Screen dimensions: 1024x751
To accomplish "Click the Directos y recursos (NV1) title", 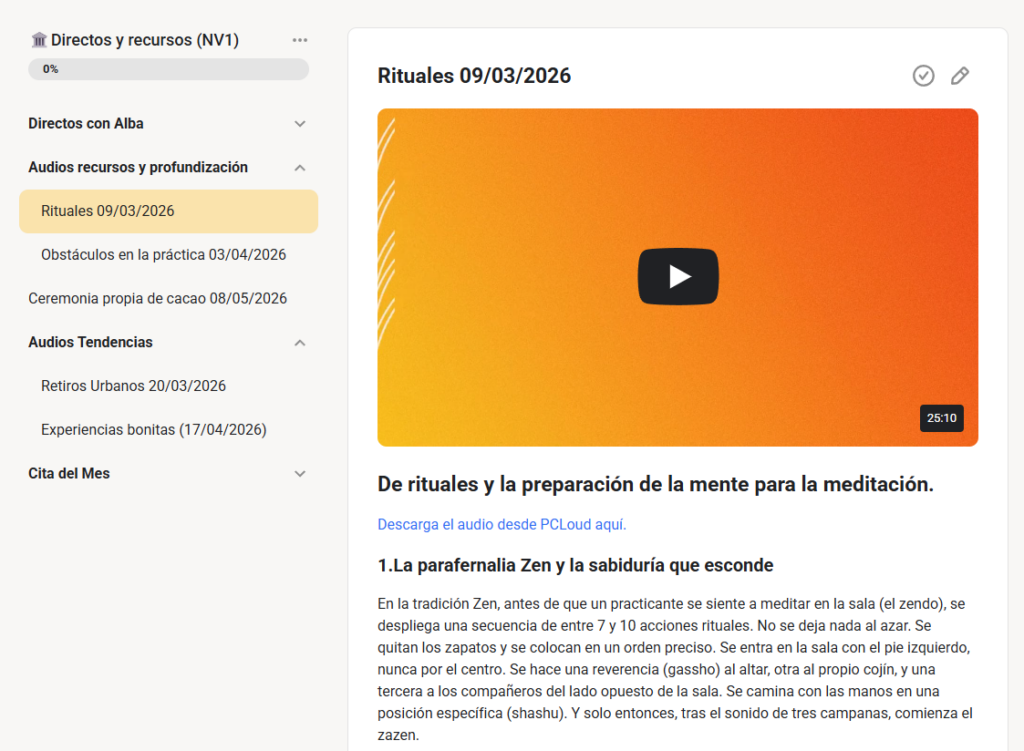I will point(145,40).
